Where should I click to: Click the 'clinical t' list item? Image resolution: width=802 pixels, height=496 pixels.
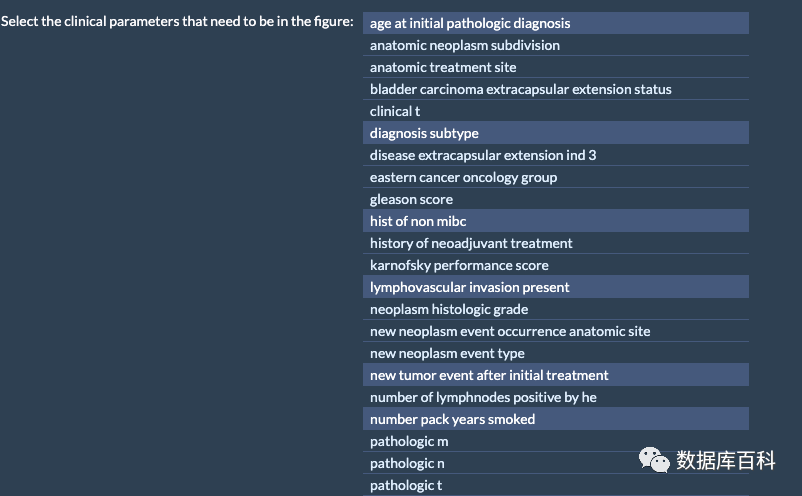(395, 111)
